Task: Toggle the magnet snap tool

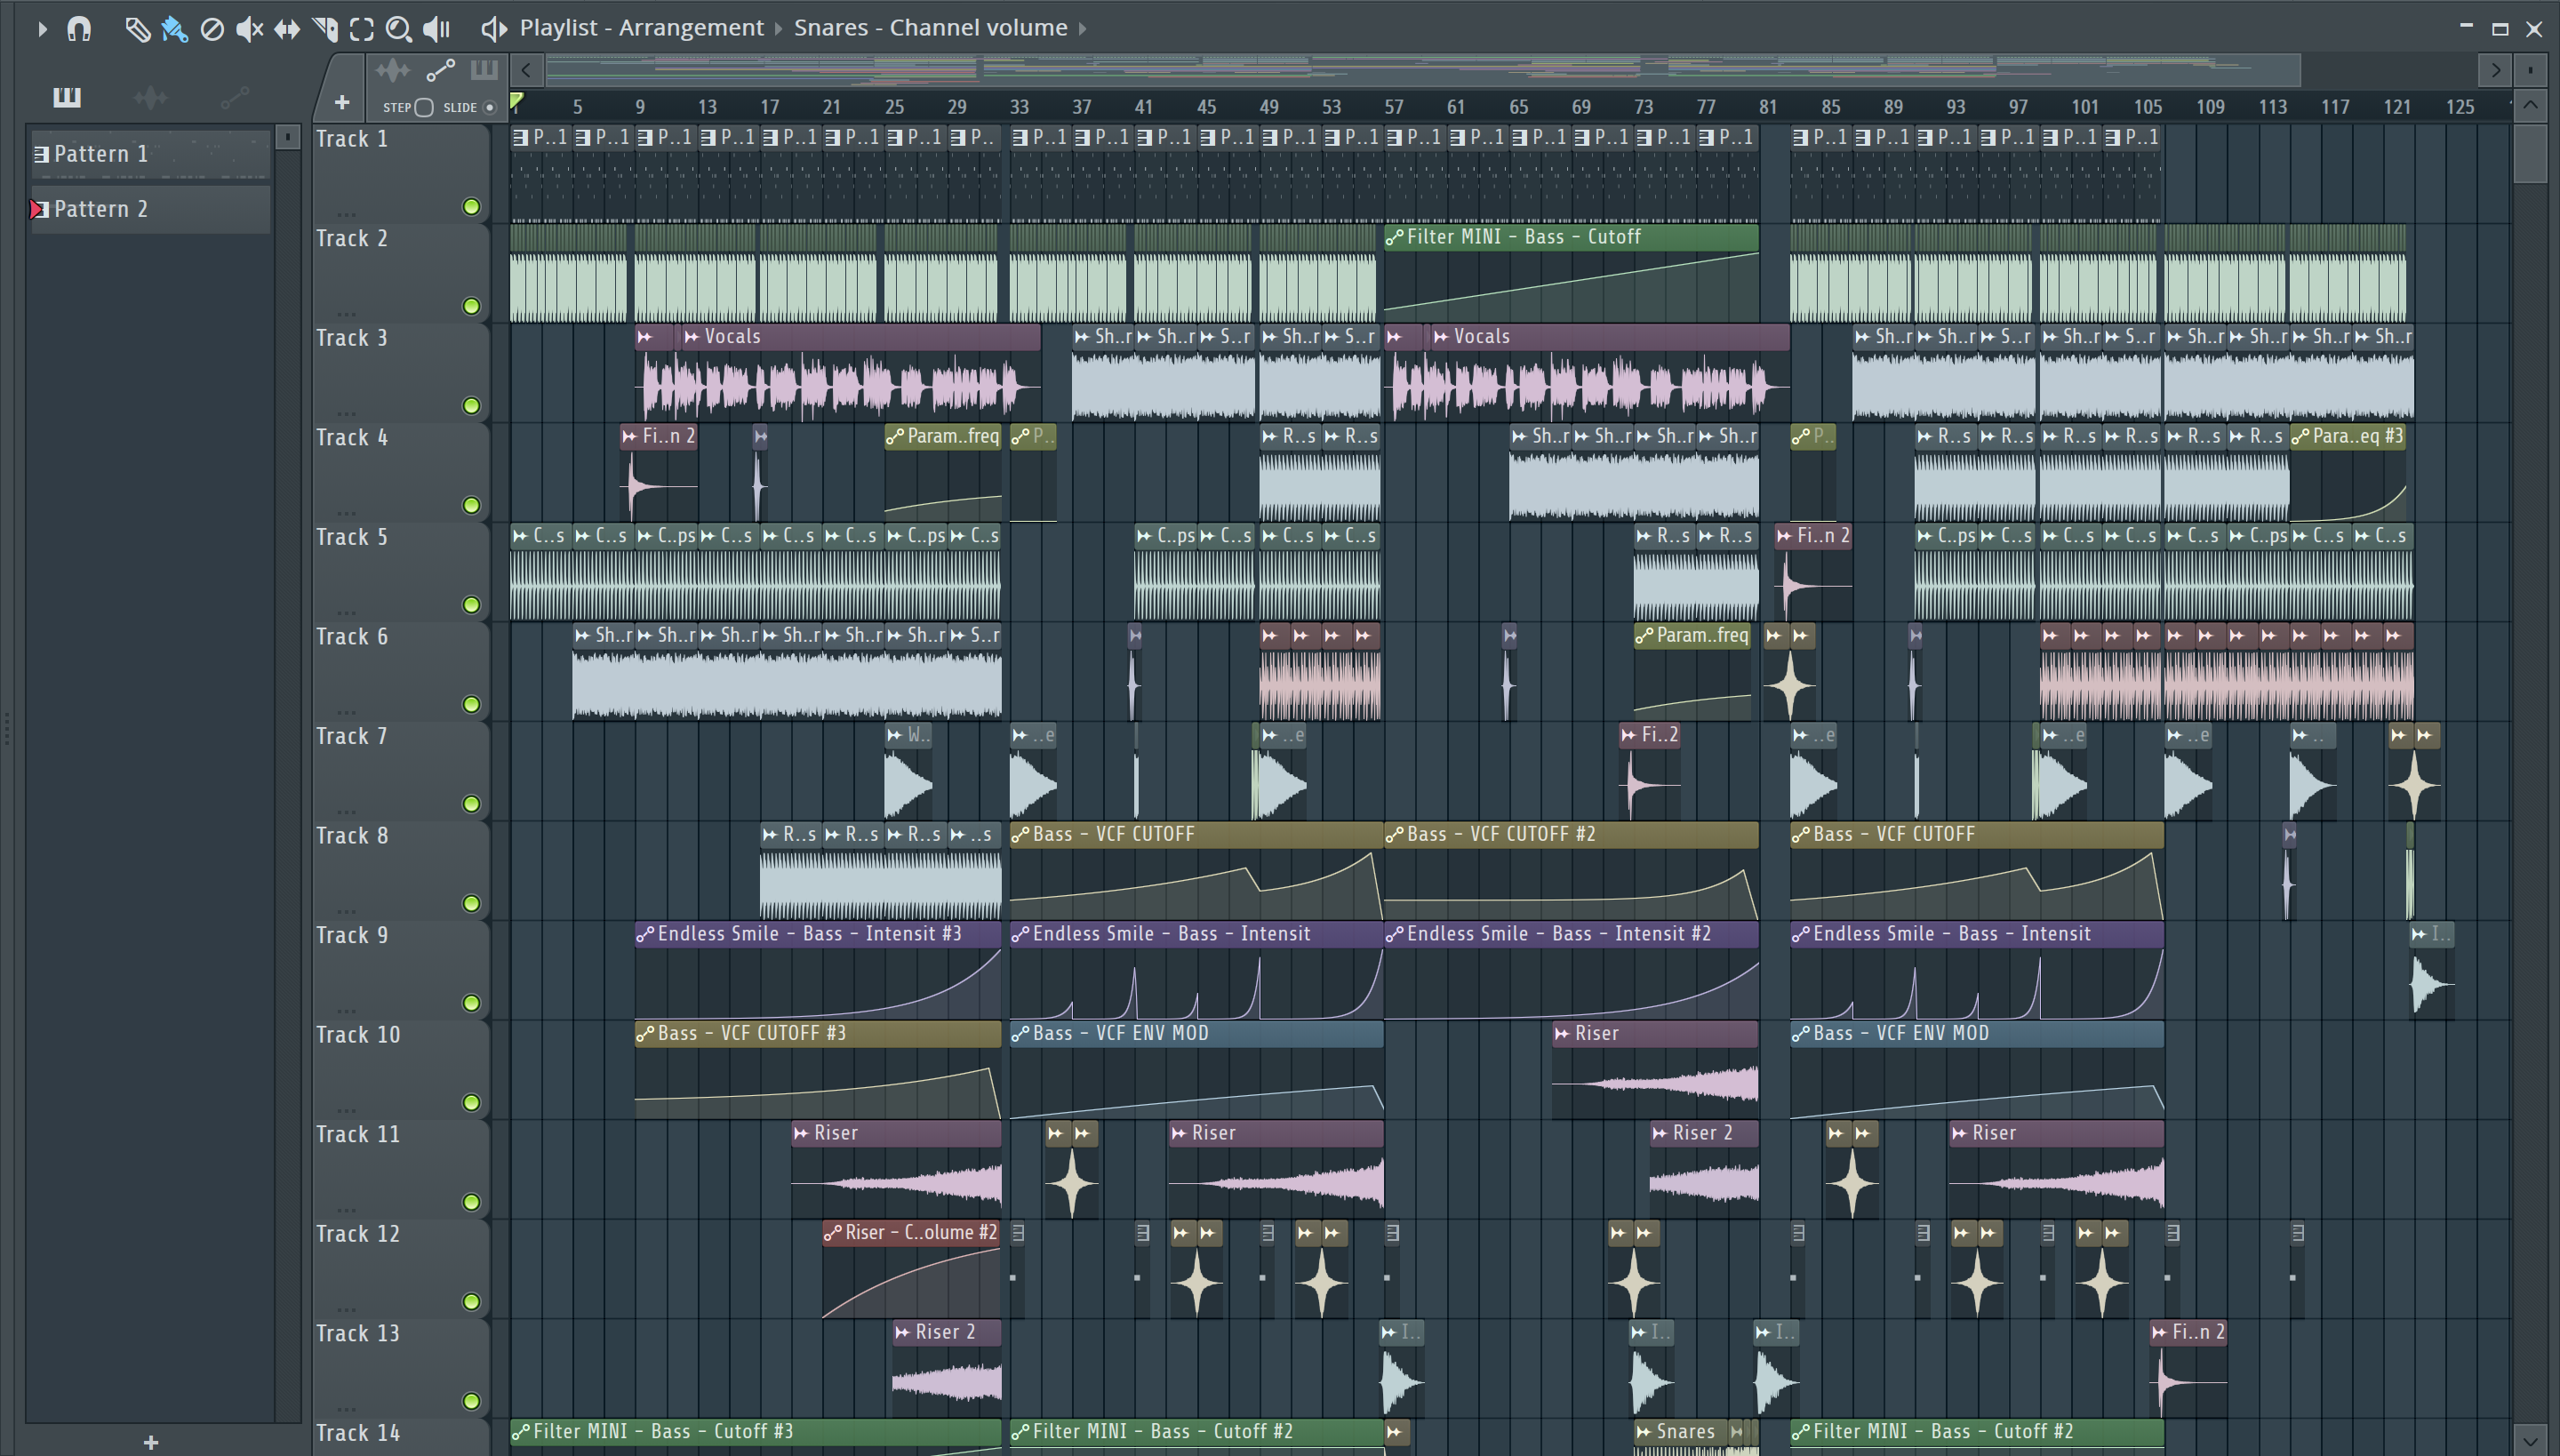Action: coord(79,29)
